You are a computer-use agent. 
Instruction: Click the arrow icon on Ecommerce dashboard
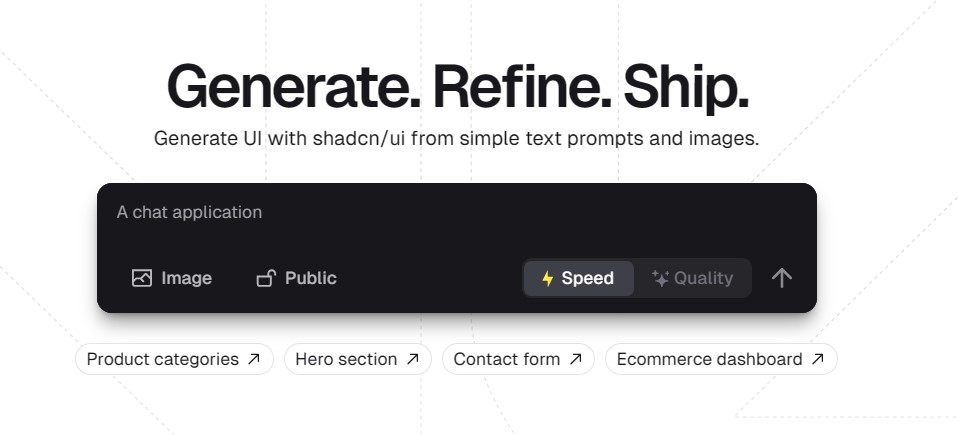pos(817,359)
